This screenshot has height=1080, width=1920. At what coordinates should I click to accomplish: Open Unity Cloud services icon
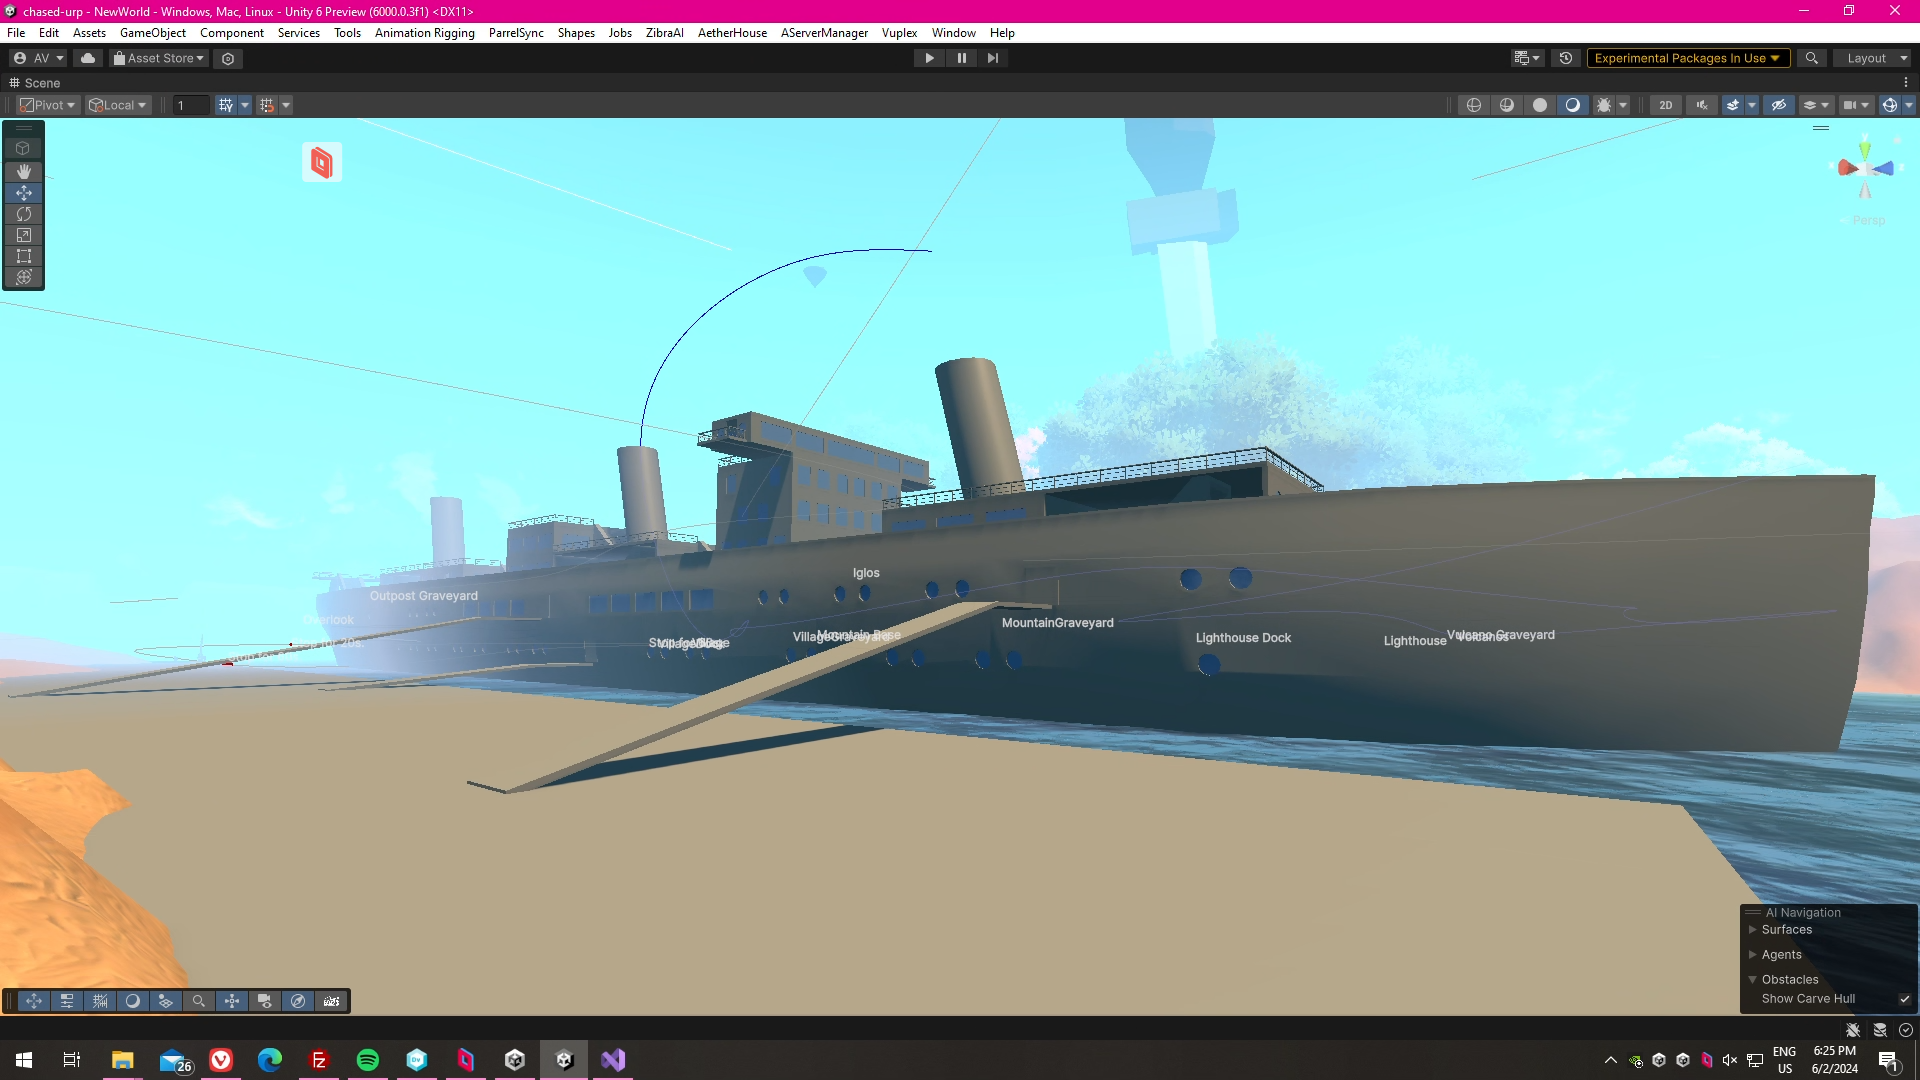88,58
